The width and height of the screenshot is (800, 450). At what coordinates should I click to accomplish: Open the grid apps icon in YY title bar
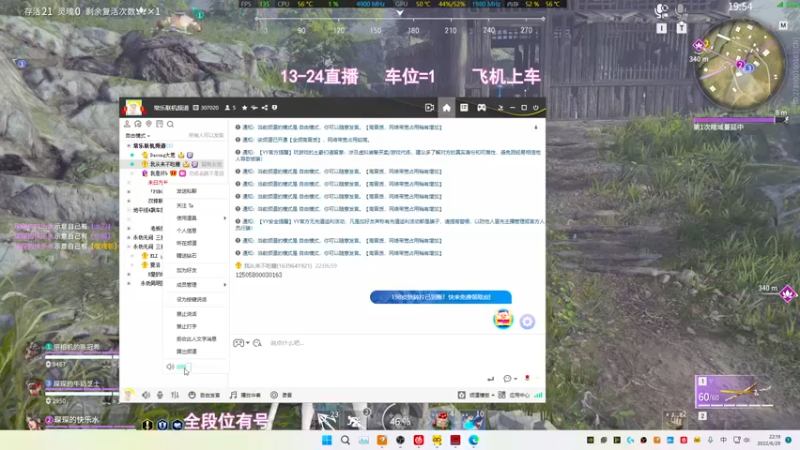coord(464,108)
